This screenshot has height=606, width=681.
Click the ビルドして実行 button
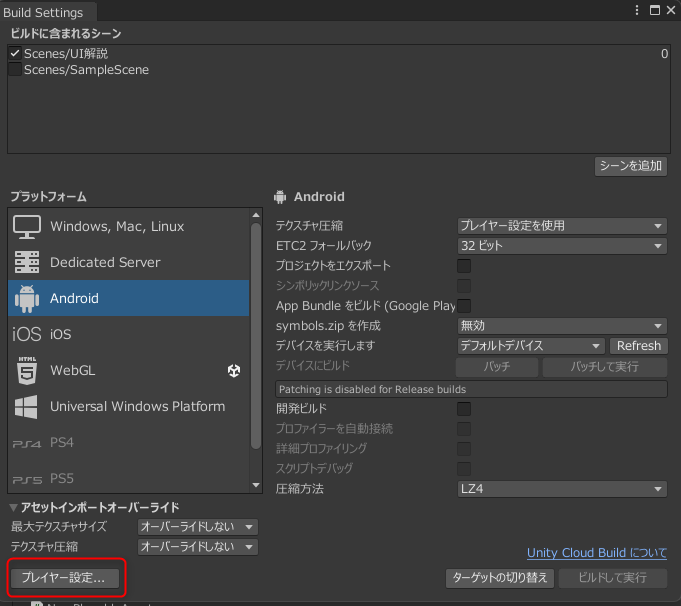pyautogui.click(x=612, y=578)
